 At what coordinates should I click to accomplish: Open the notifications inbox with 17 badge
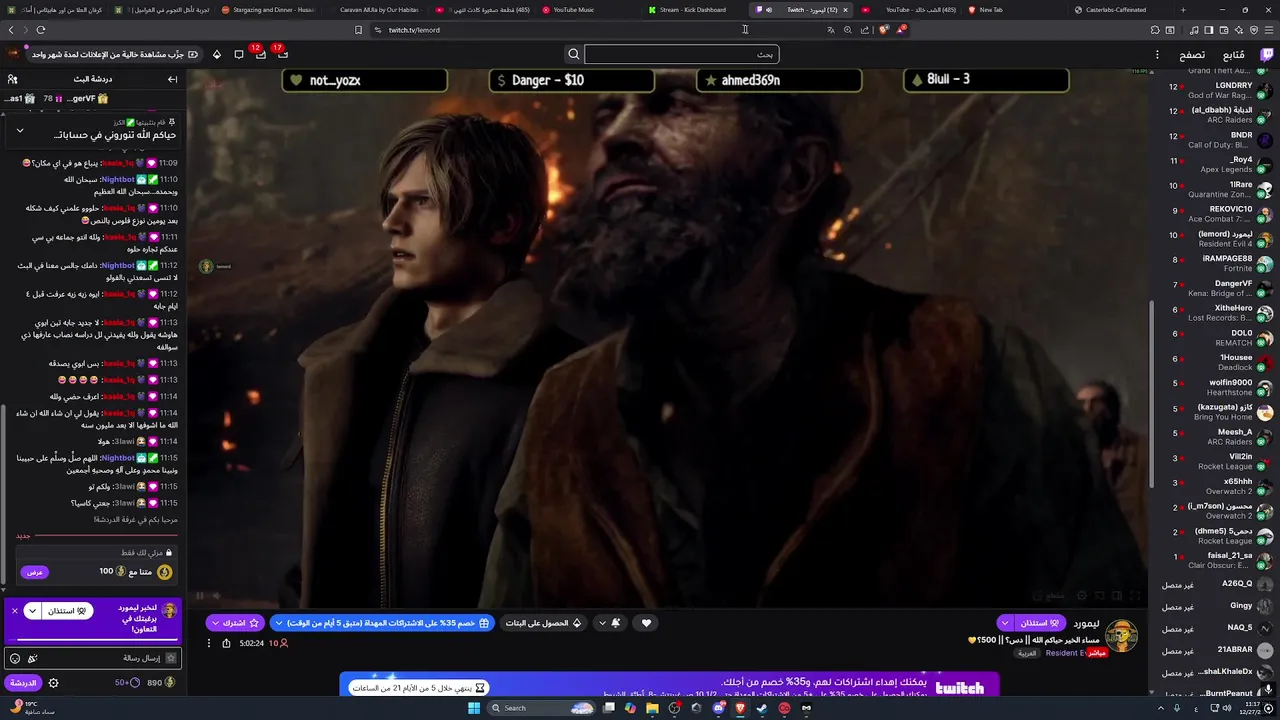282,54
